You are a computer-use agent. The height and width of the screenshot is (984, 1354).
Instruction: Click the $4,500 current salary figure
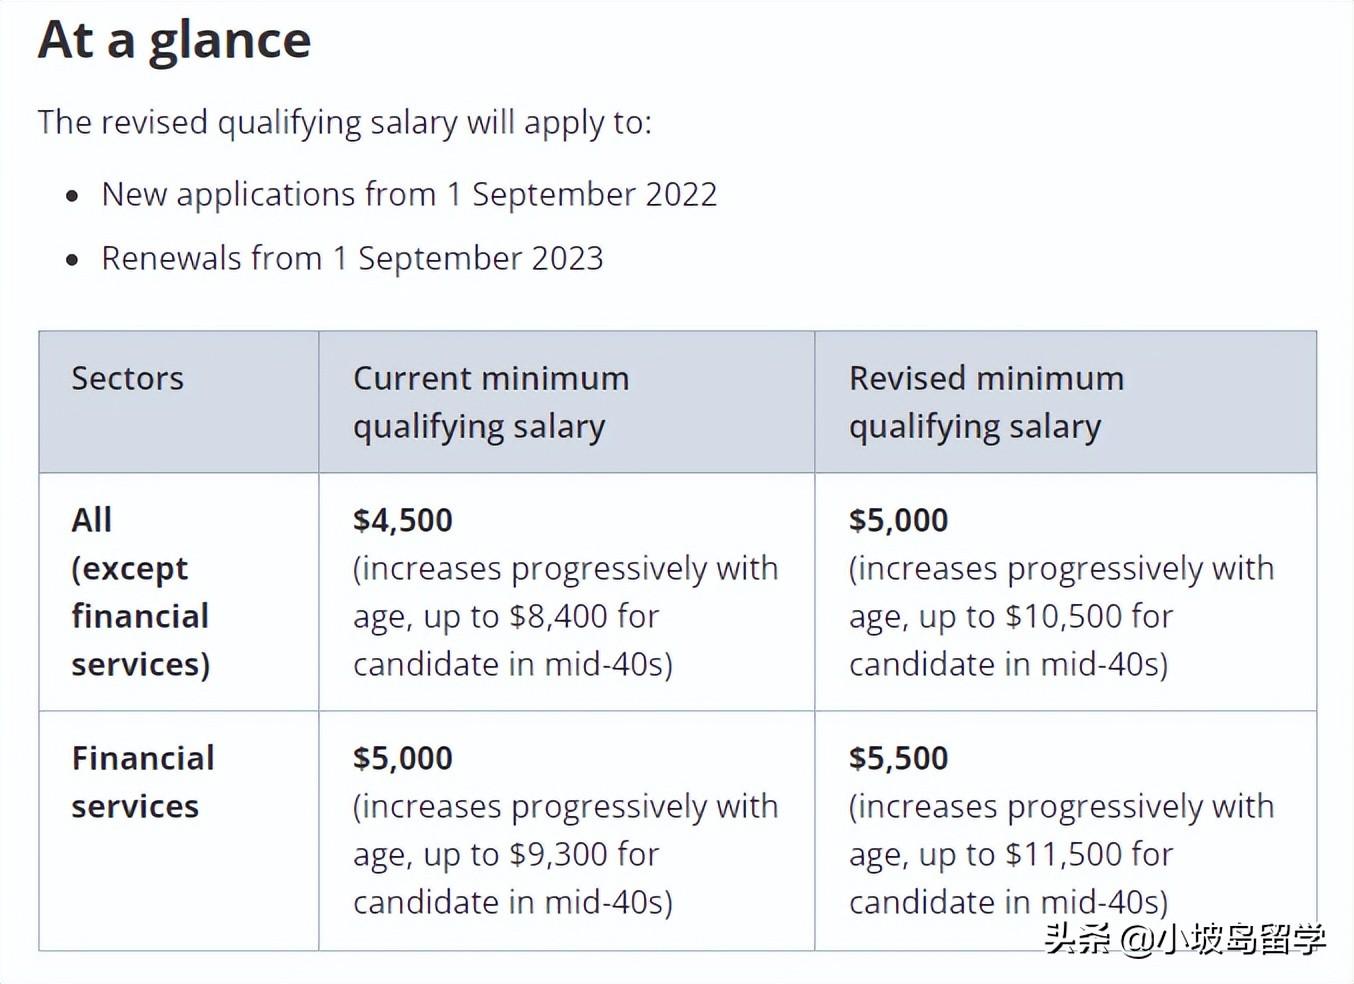click(403, 520)
